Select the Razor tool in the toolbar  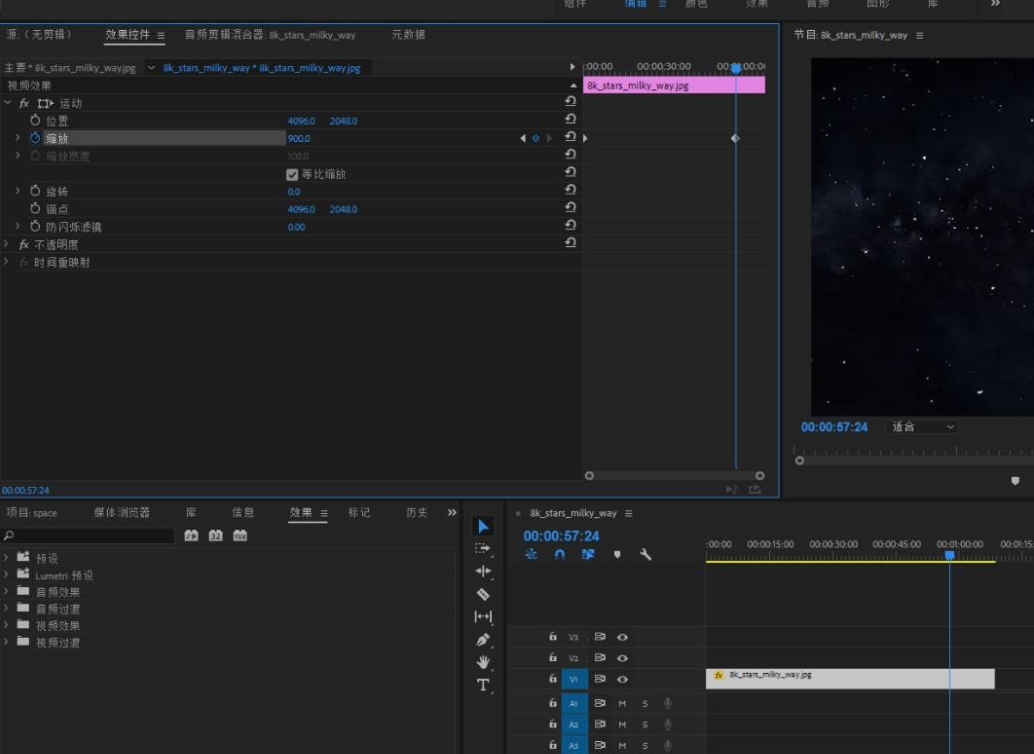[x=483, y=594]
